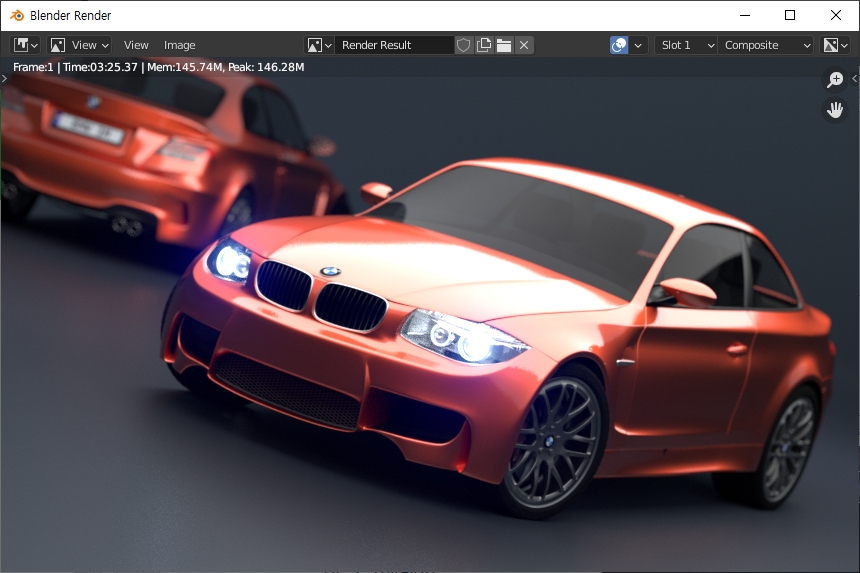Browse linked images with the image icon dropdown
This screenshot has width=860, height=573.
tap(319, 45)
